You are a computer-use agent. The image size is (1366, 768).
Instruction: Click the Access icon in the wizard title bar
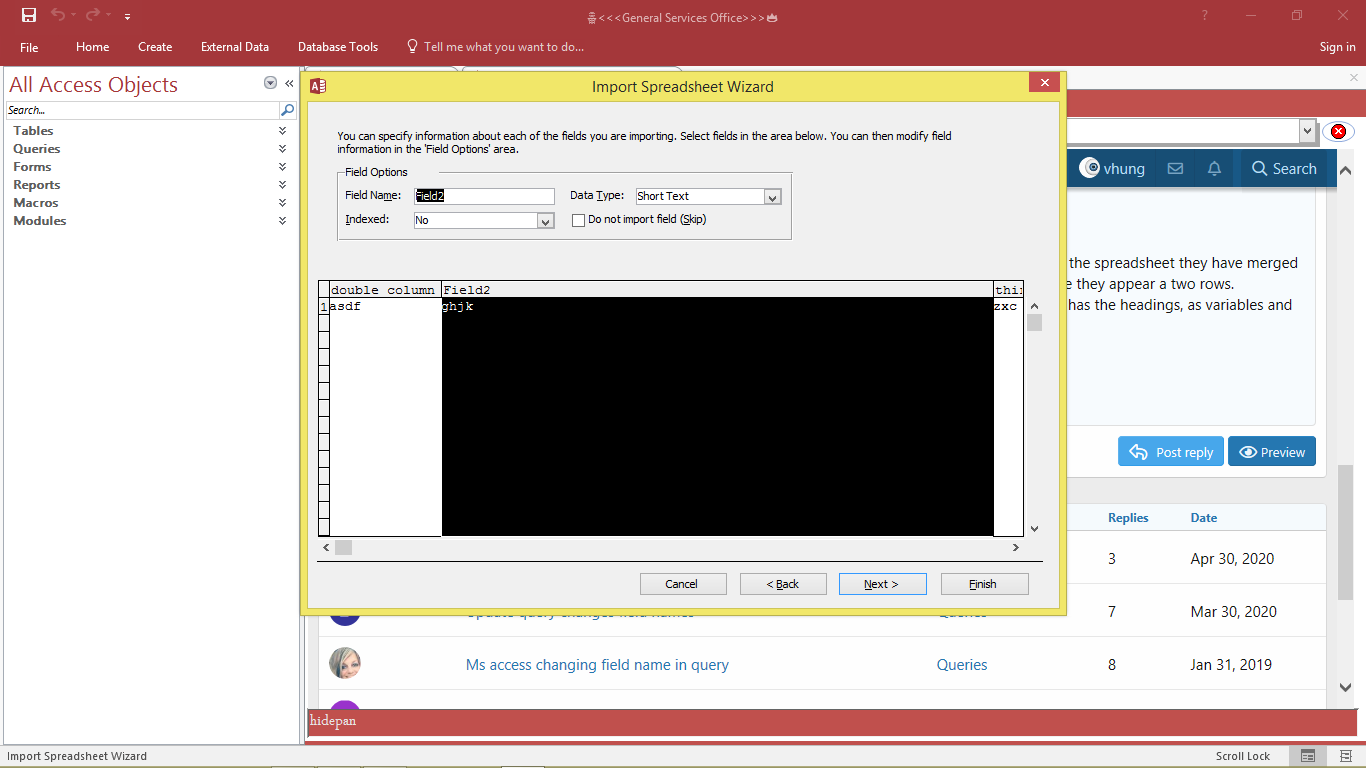pyautogui.click(x=318, y=86)
